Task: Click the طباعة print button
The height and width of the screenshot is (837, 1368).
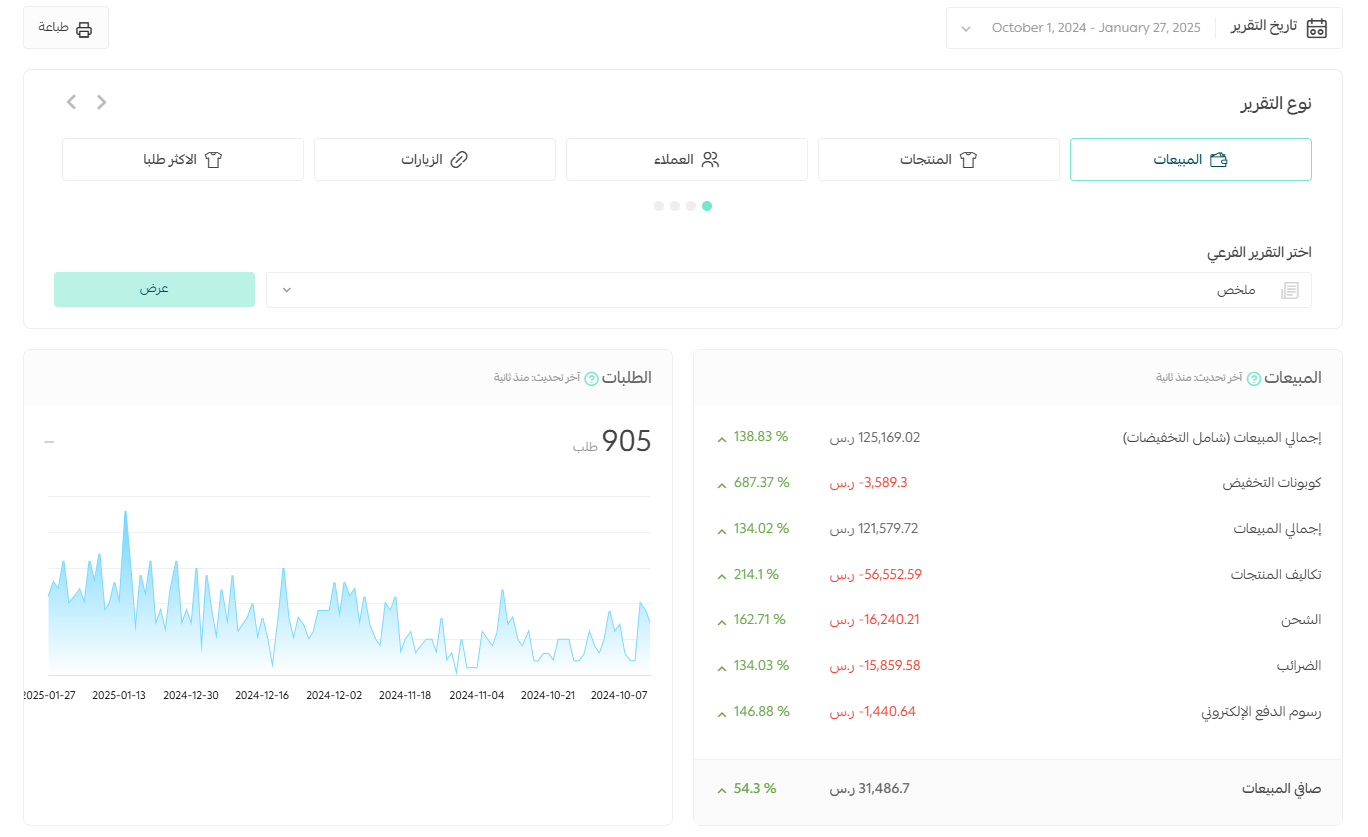Action: coord(66,28)
